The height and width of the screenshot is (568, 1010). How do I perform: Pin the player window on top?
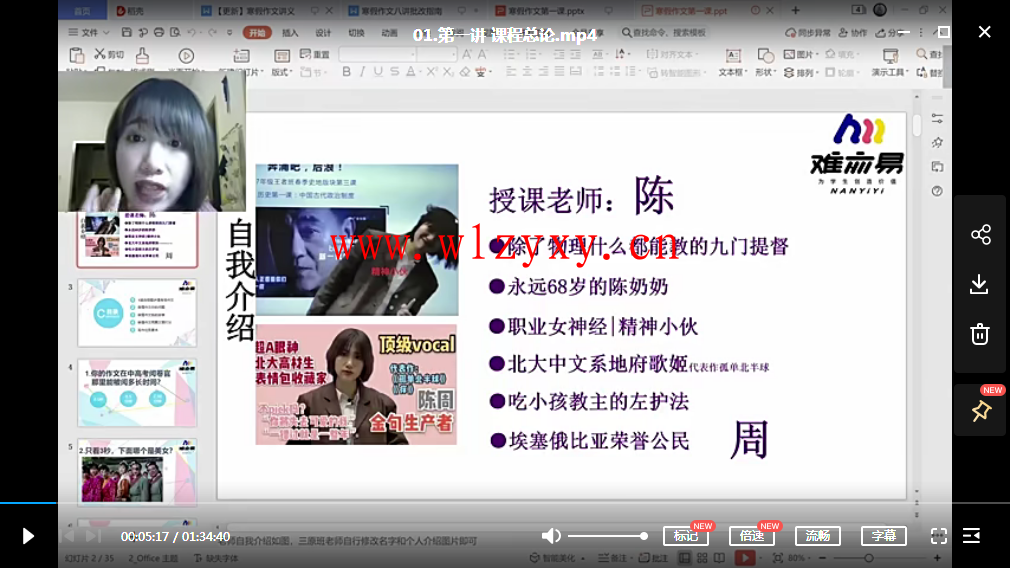pyautogui.click(x=981, y=411)
